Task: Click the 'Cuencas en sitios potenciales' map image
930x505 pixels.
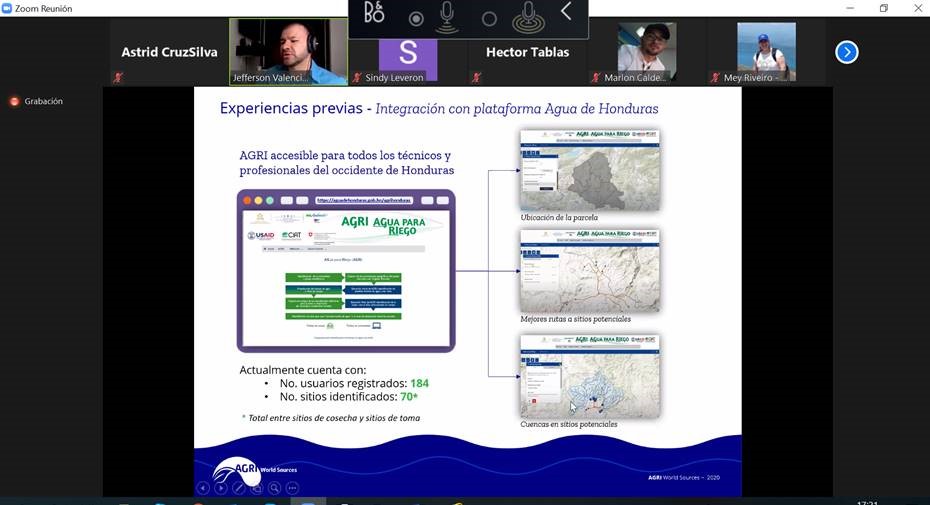Action: 590,376
